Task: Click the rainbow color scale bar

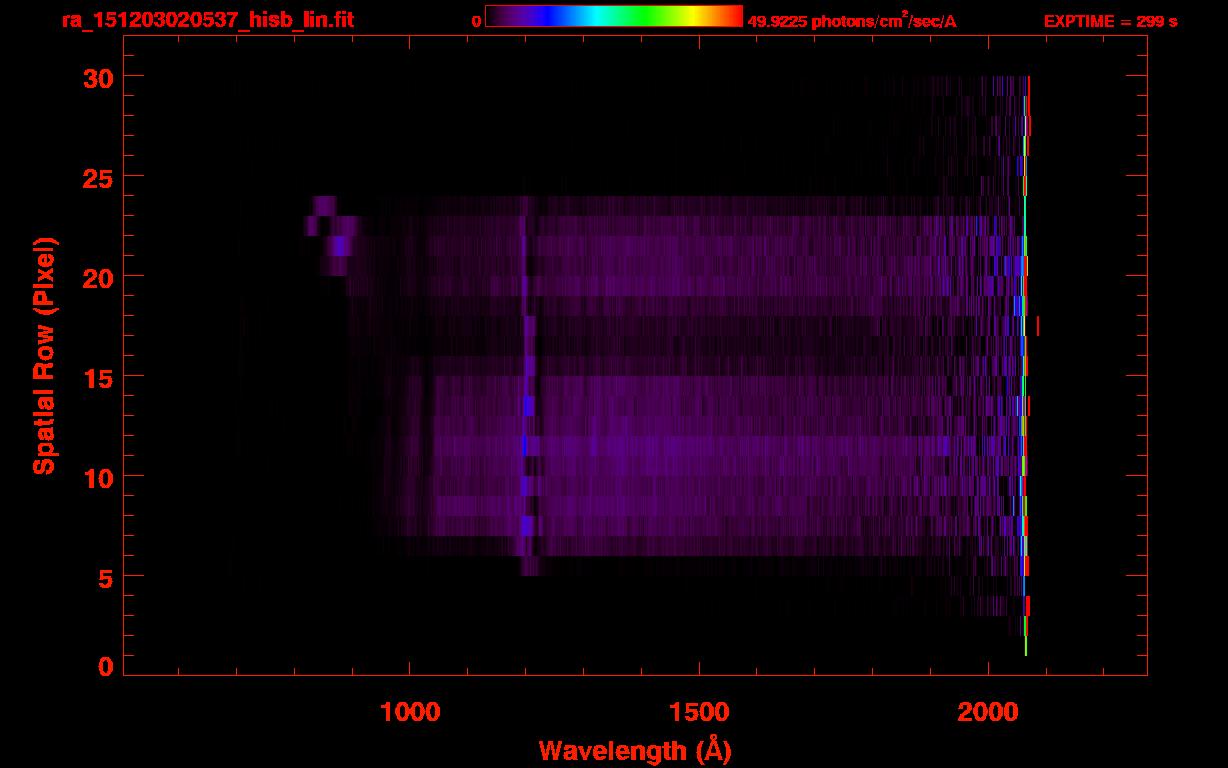Action: coord(614,17)
